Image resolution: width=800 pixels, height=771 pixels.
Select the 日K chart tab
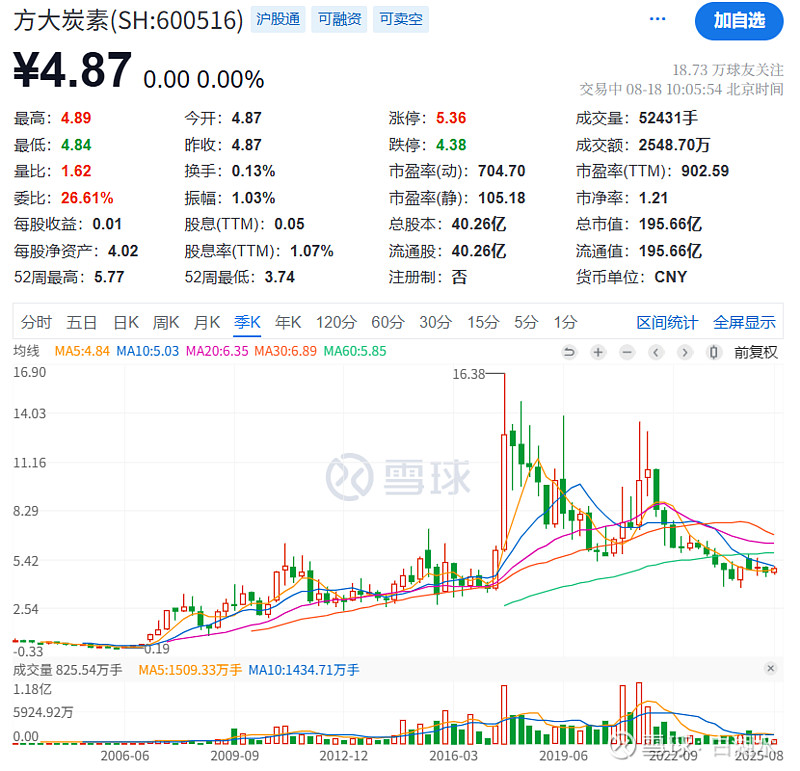pos(126,322)
